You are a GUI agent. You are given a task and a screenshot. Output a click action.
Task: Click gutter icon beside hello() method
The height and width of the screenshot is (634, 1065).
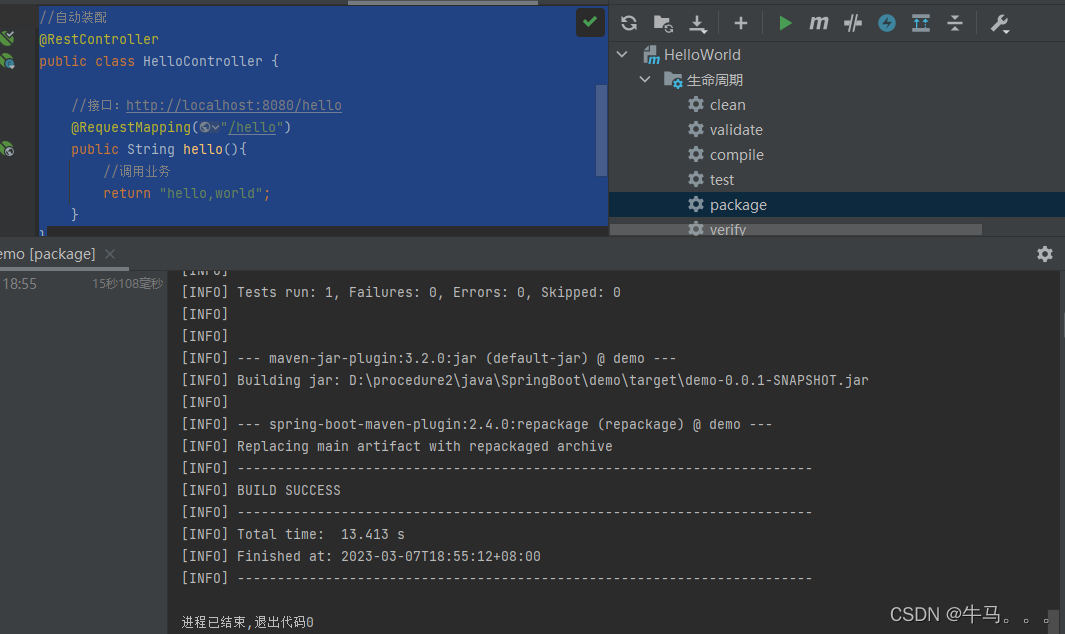click(x=7, y=149)
